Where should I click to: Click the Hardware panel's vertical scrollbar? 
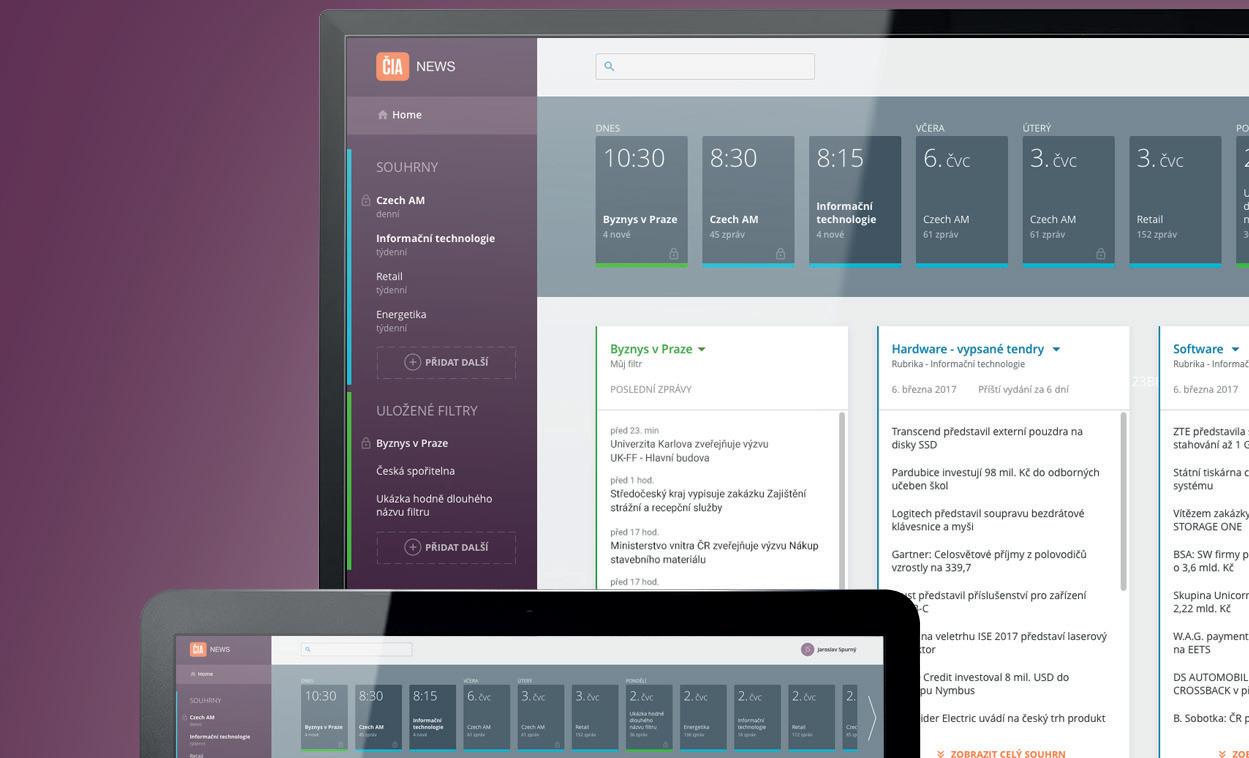click(1123, 500)
